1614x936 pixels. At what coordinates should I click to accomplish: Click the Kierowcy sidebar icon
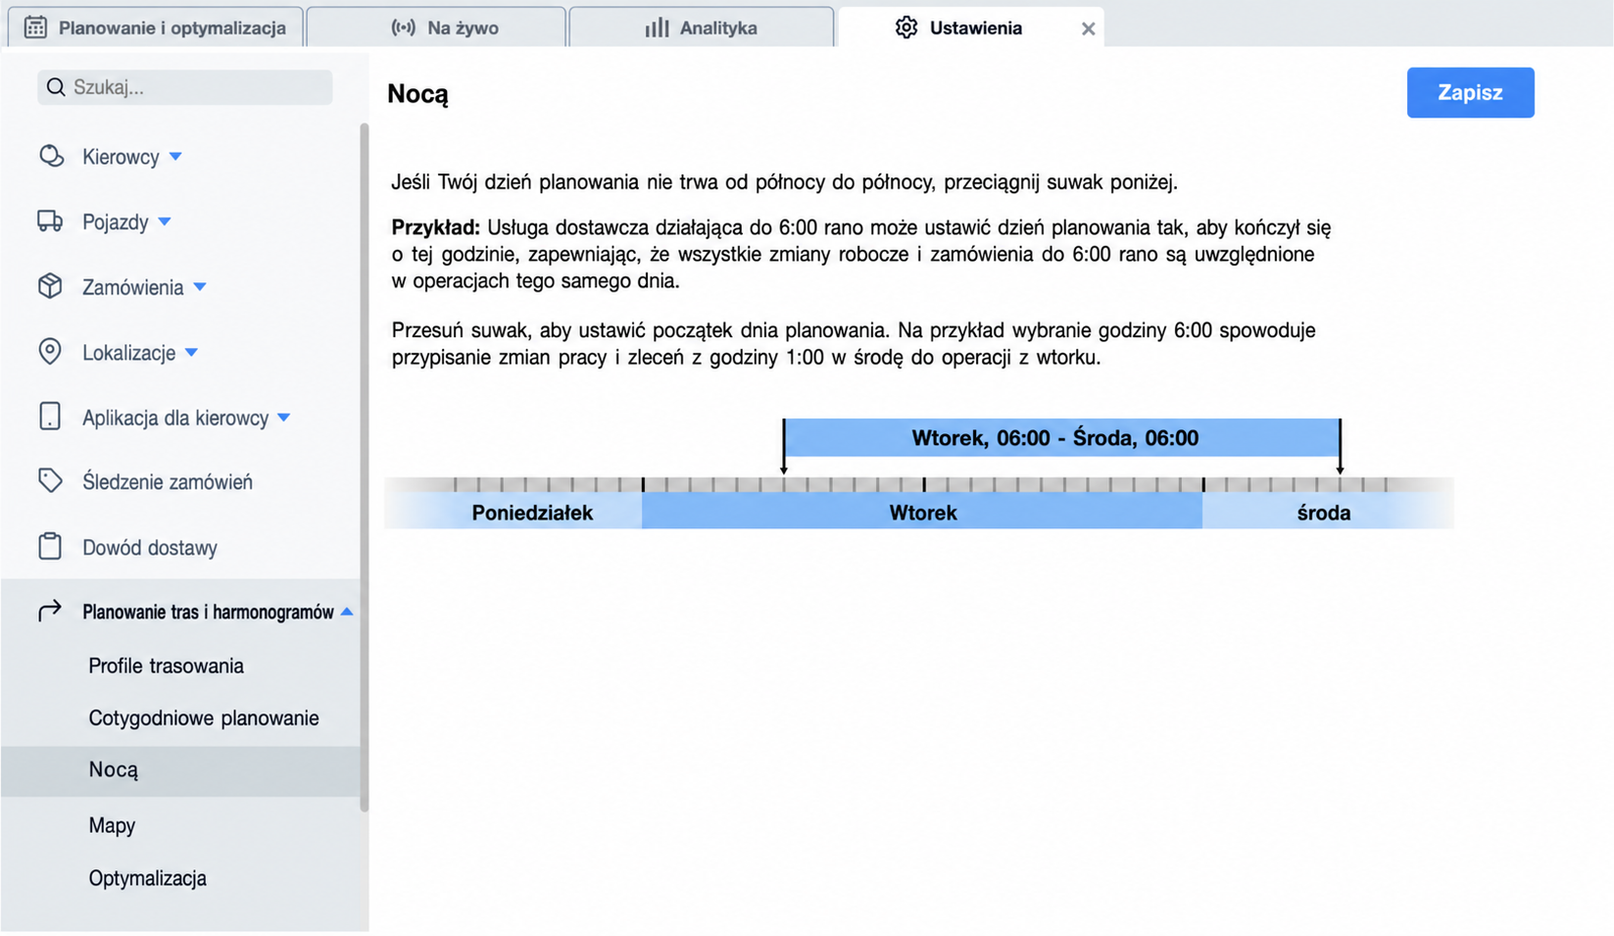pyautogui.click(x=50, y=156)
